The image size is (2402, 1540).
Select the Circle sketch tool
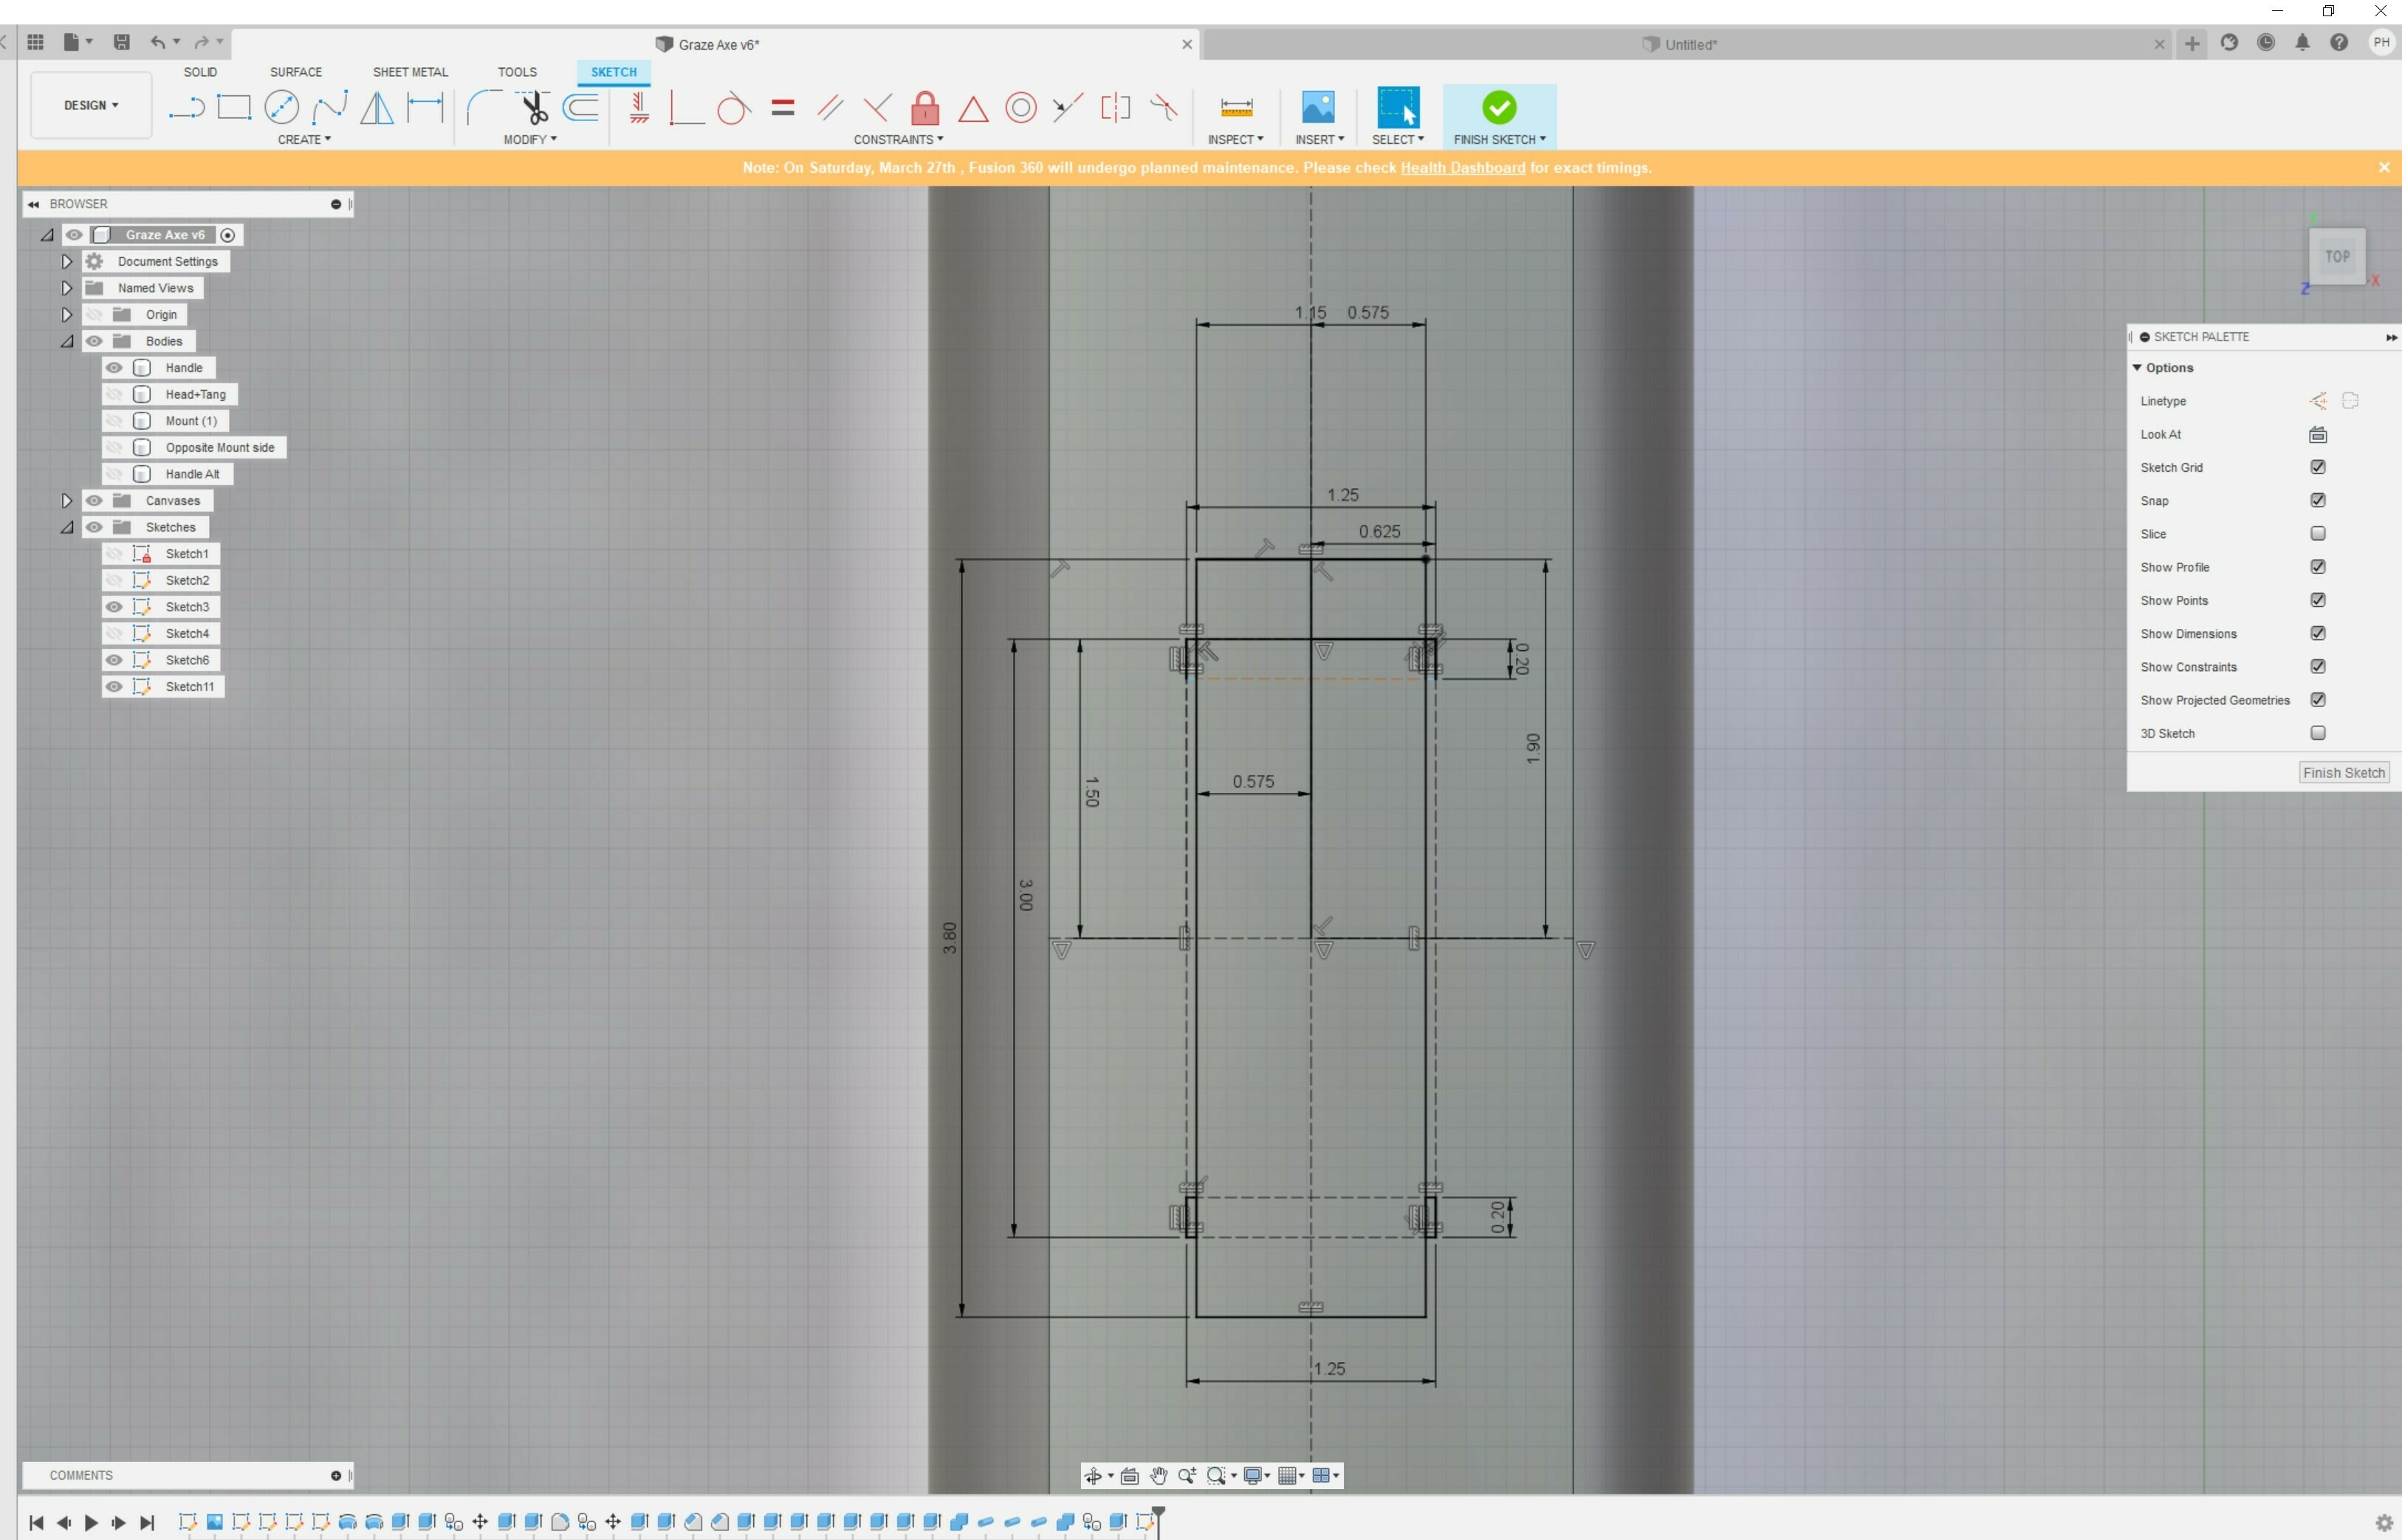click(x=282, y=107)
